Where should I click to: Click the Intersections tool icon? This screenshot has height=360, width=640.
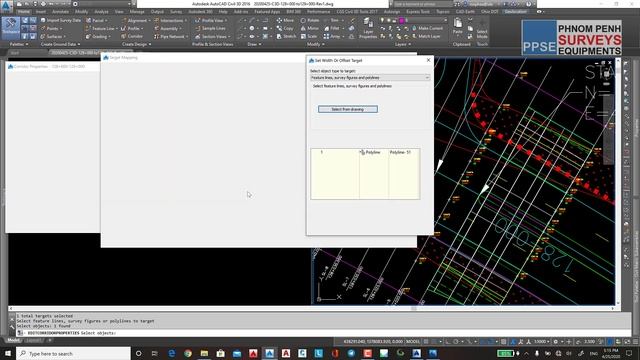point(156,20)
